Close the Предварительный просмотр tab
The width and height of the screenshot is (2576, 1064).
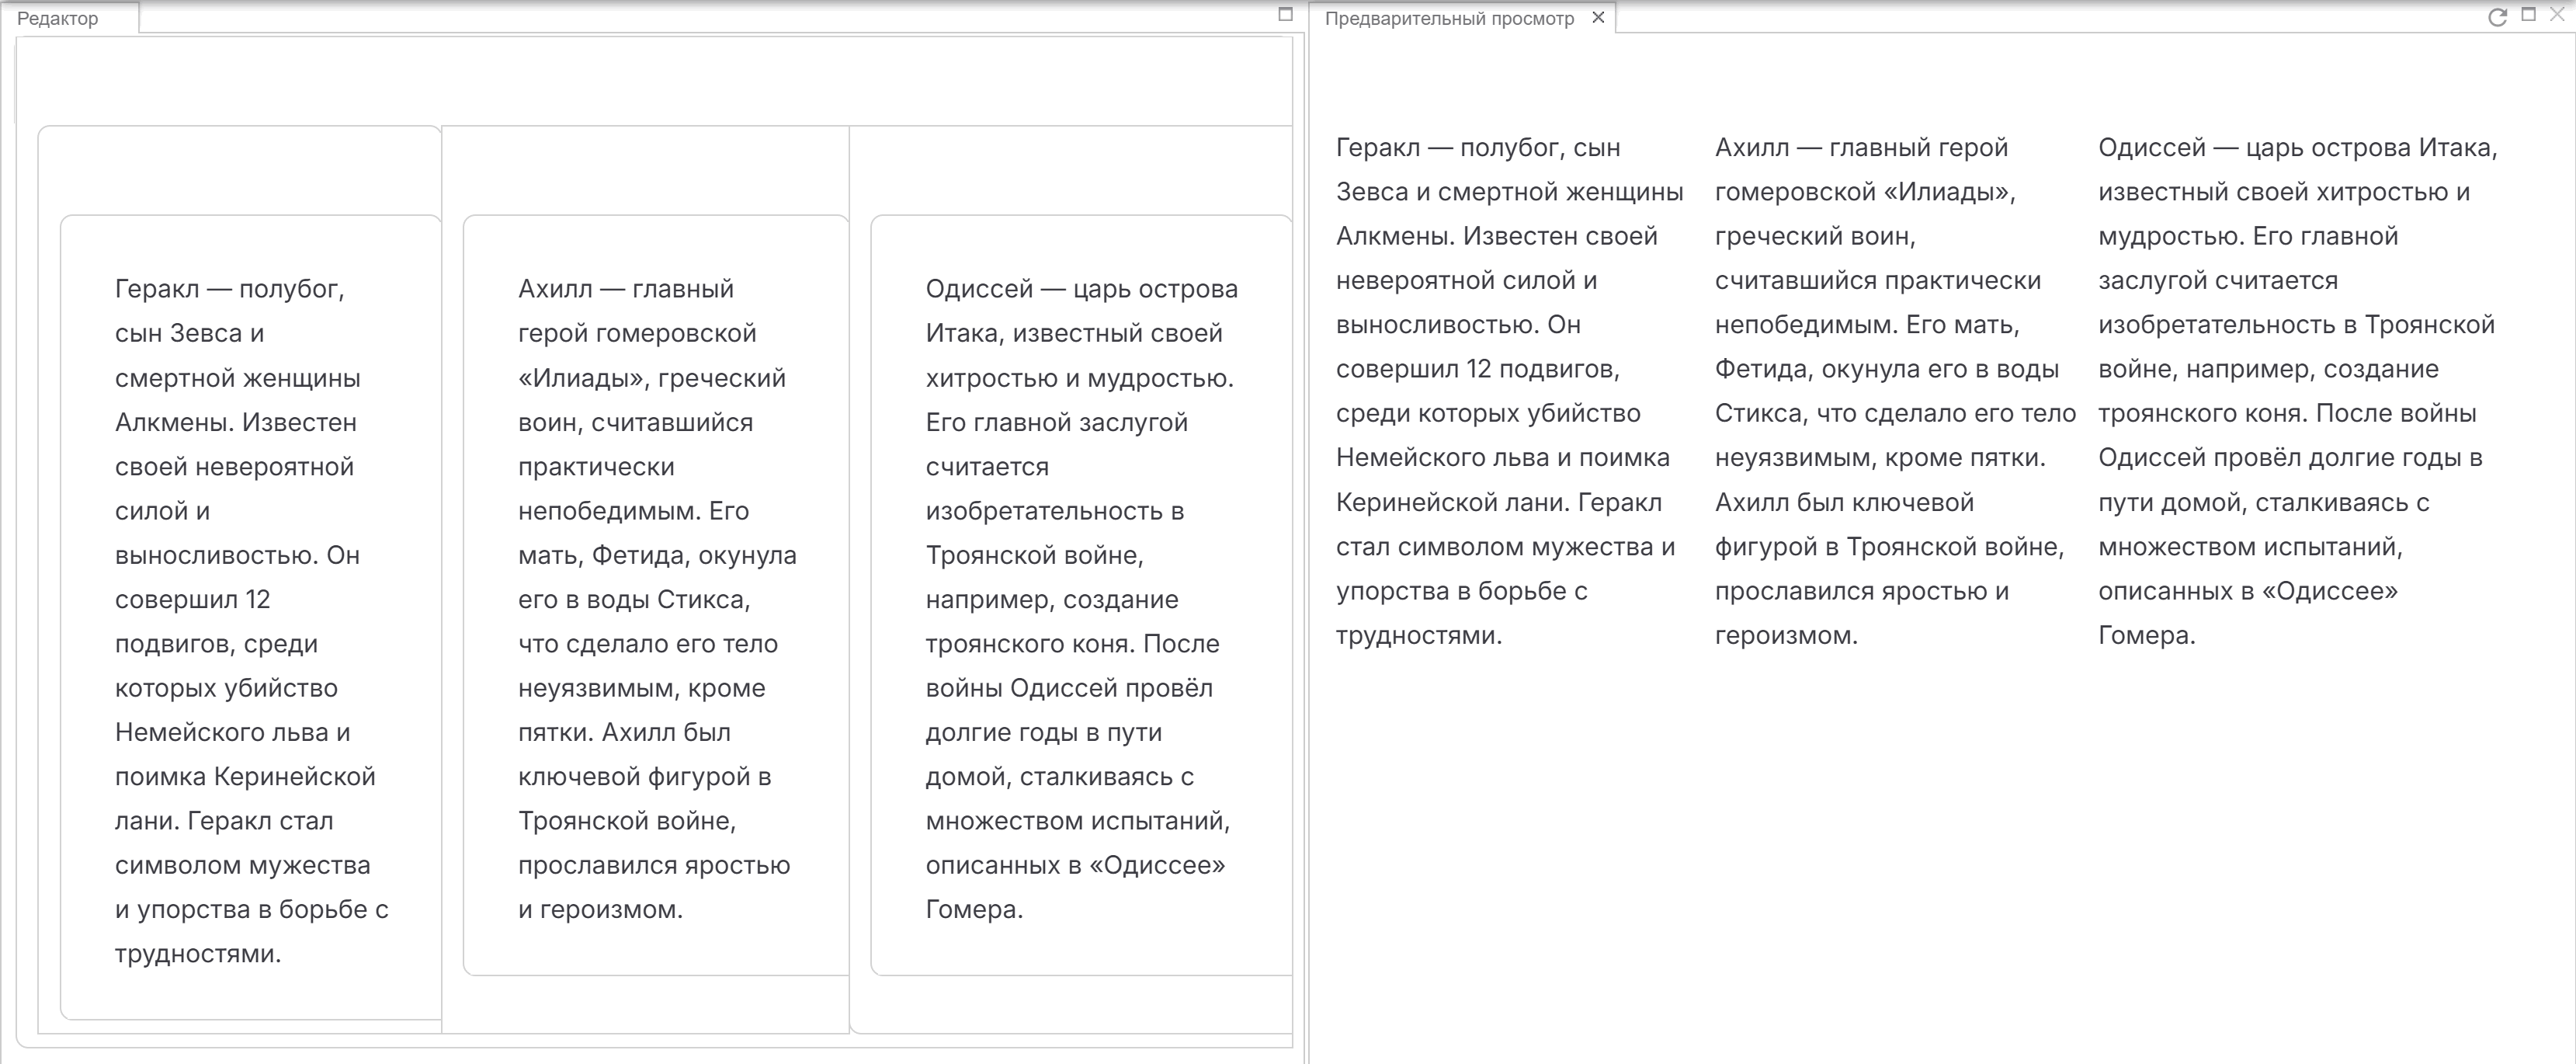1598,17
